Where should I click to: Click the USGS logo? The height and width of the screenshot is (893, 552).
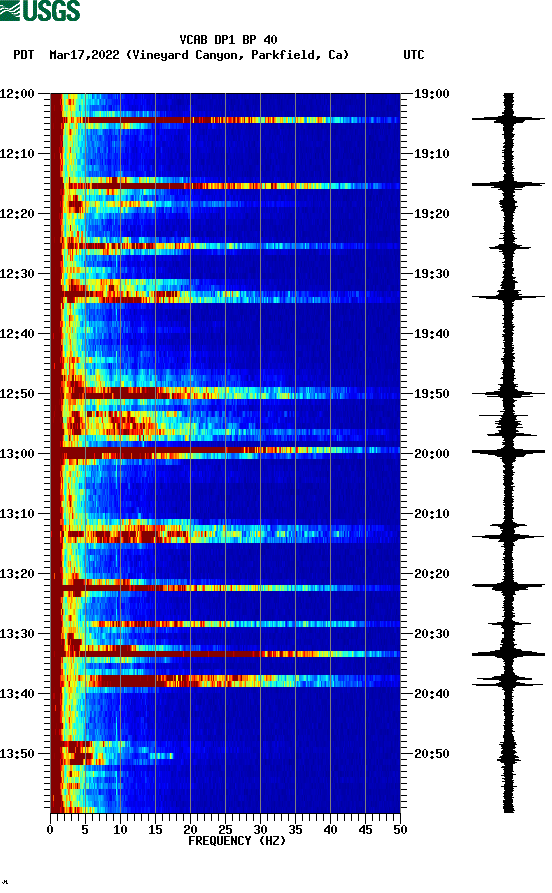tap(40, 11)
